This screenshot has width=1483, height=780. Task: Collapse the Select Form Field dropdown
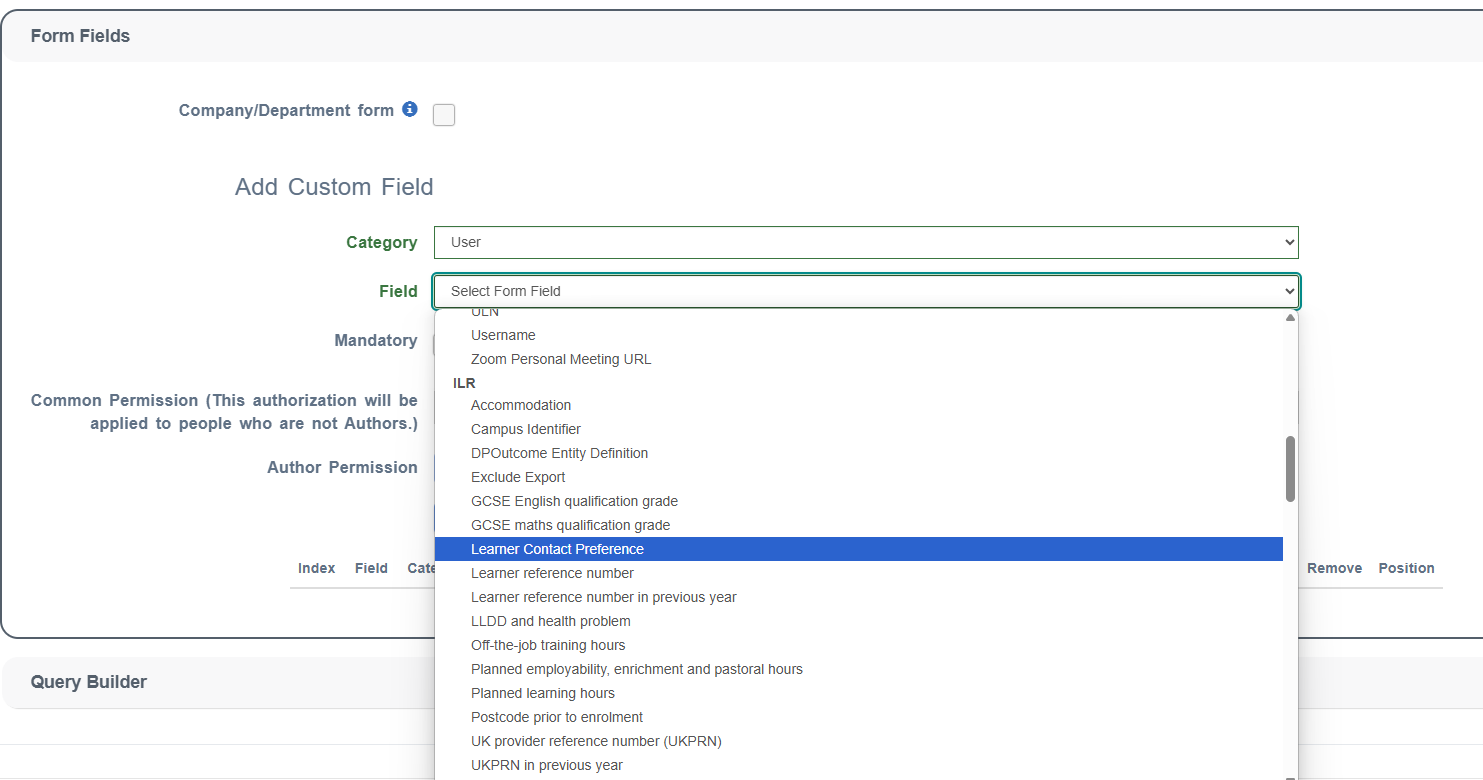(x=866, y=291)
